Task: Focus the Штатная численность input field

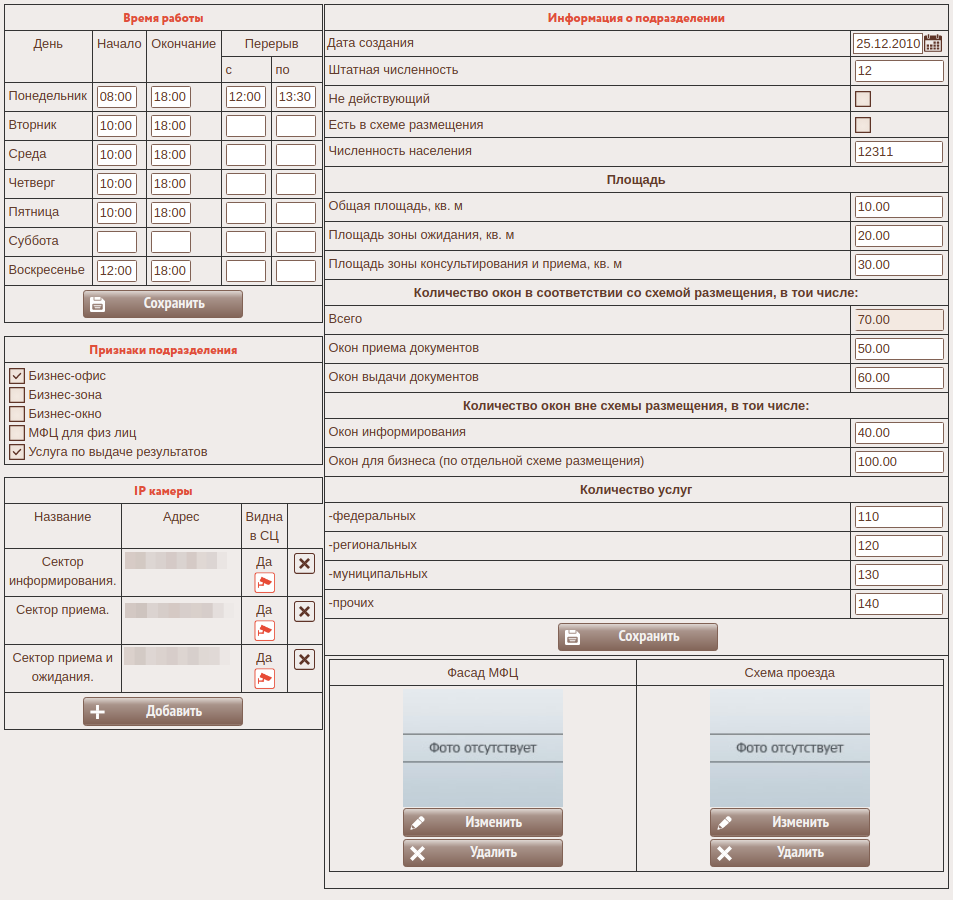Action: (x=899, y=71)
